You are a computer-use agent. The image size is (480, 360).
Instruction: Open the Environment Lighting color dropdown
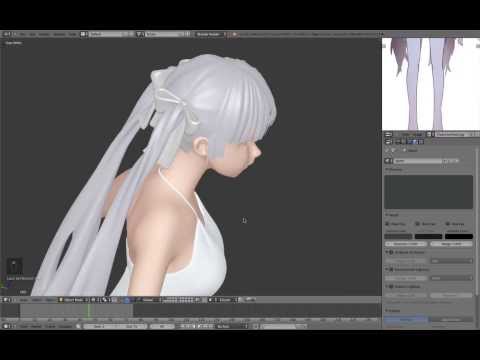451,278
